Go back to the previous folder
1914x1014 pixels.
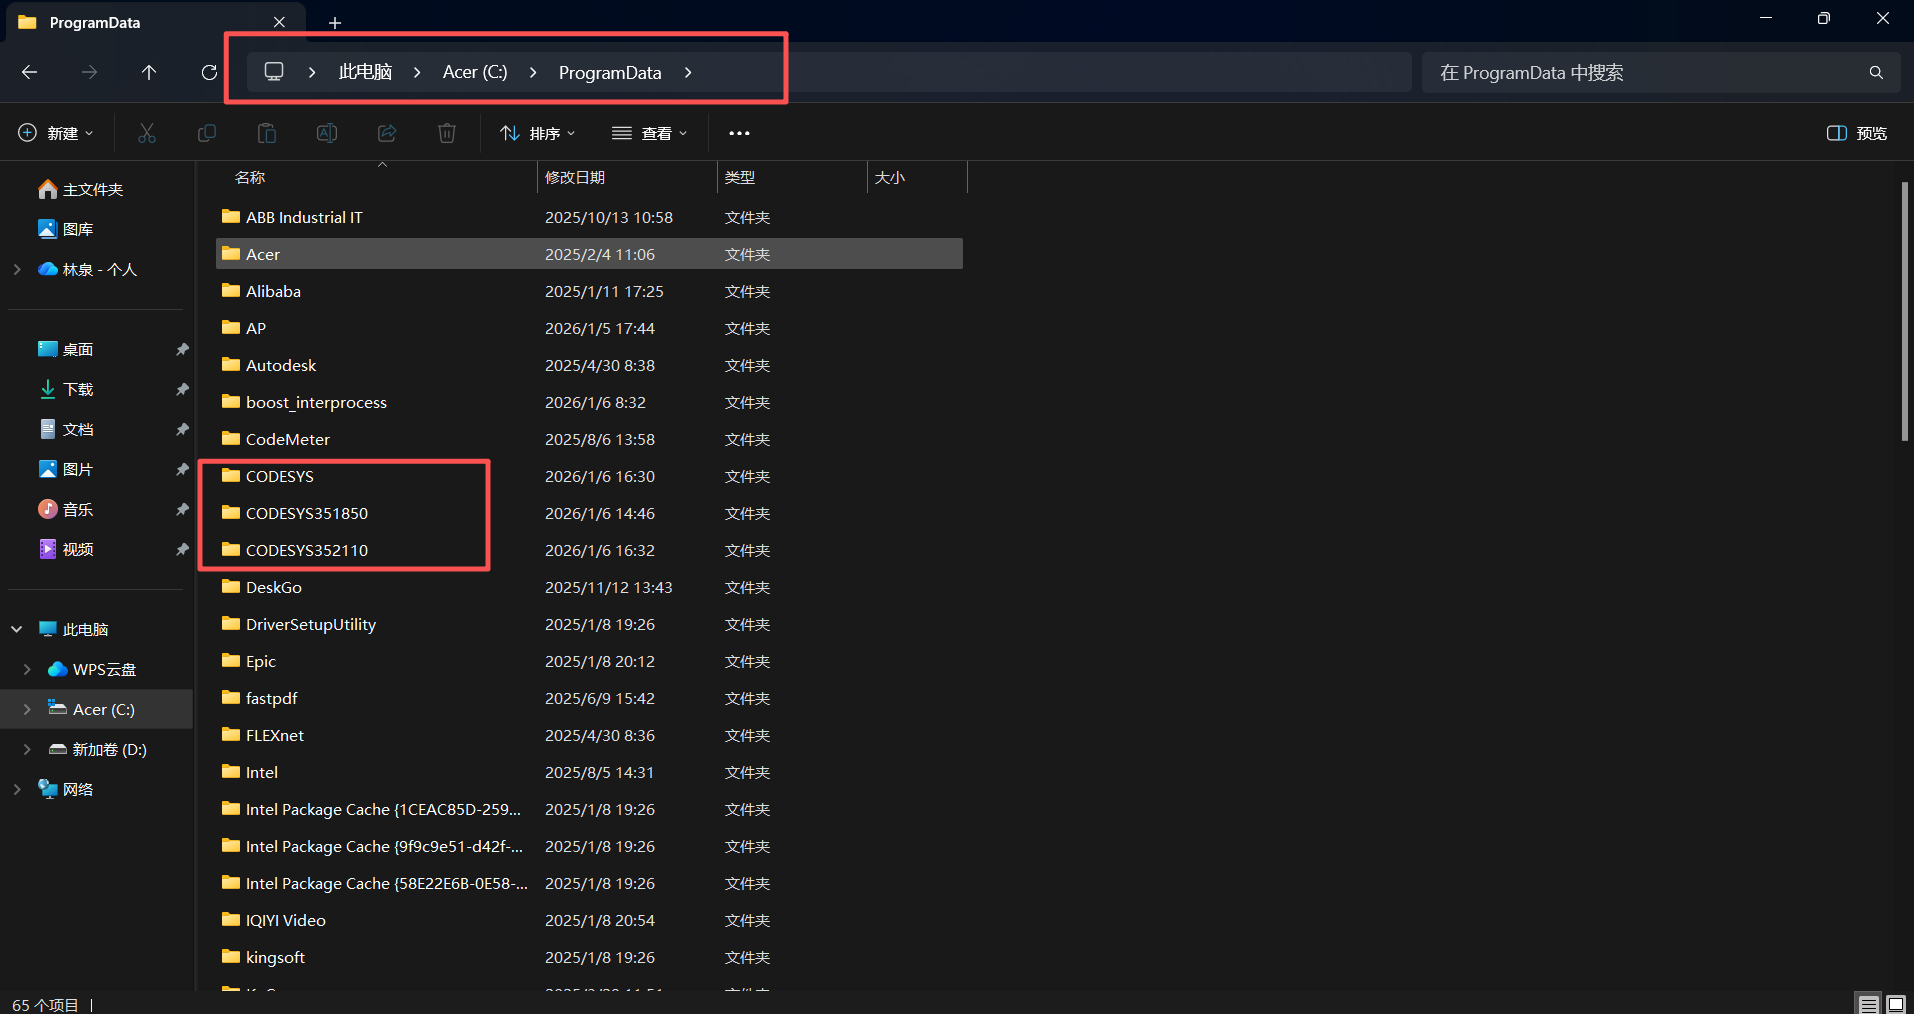click(x=30, y=72)
